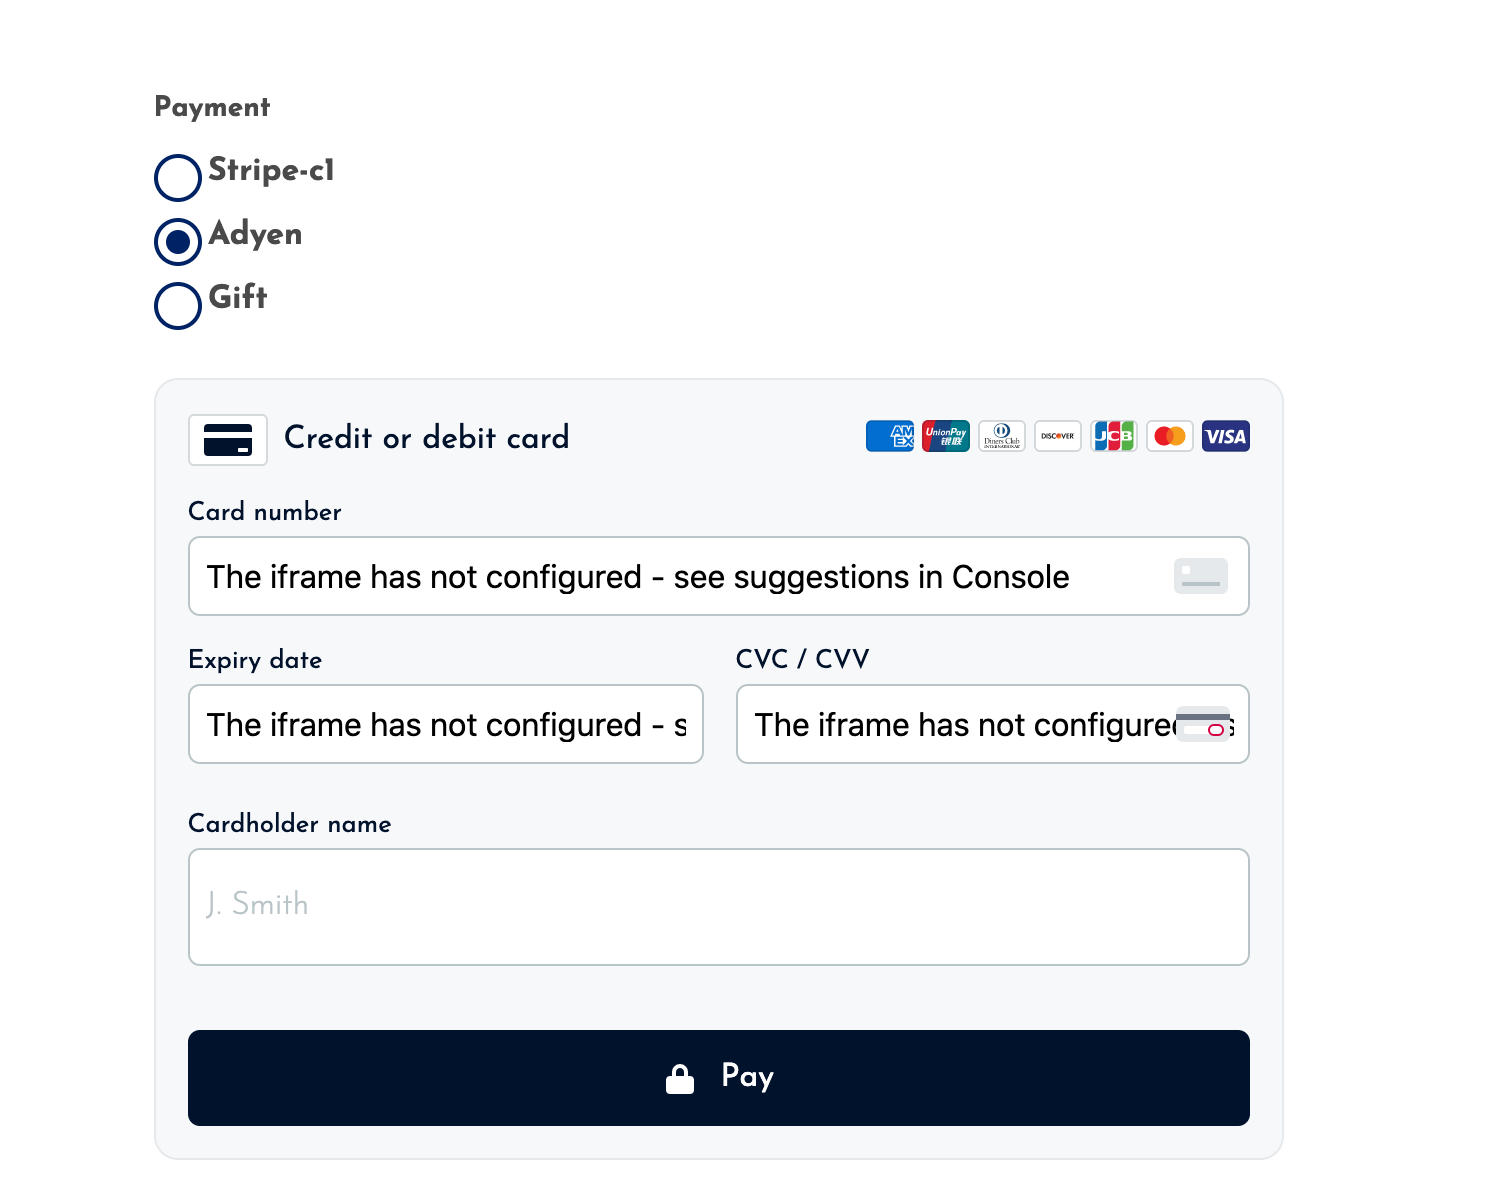This screenshot has height=1186, width=1492.
Task: Click the CVC hint card icon
Action: [x=1203, y=723]
